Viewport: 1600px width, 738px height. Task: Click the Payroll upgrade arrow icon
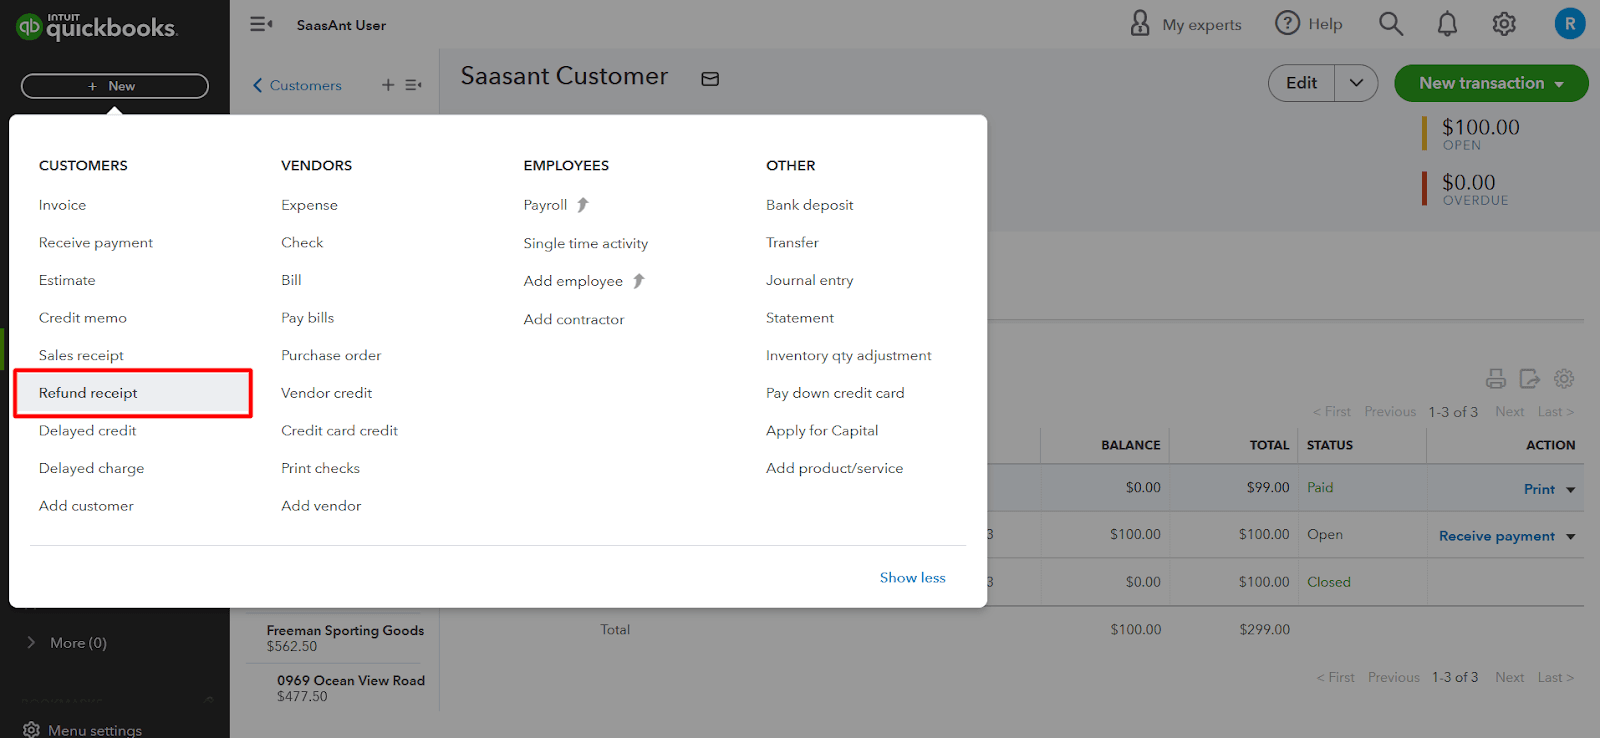(583, 205)
